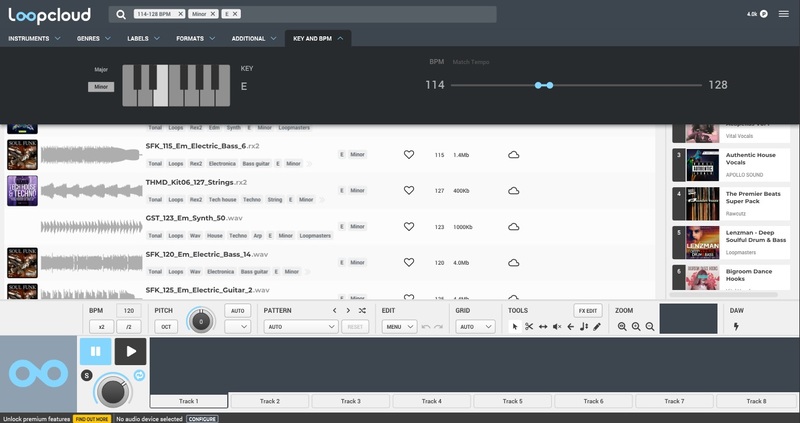Toggle the AUTO pitch button

click(237, 311)
